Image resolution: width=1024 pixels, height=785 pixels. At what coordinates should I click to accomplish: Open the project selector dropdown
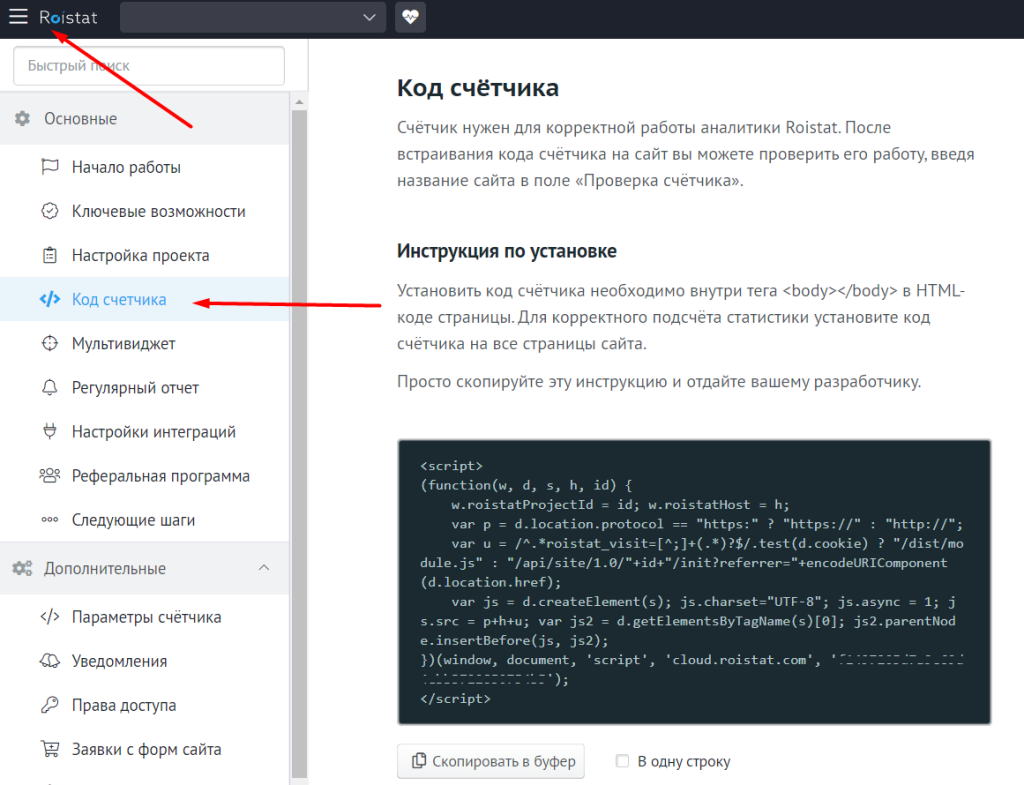tap(252, 17)
